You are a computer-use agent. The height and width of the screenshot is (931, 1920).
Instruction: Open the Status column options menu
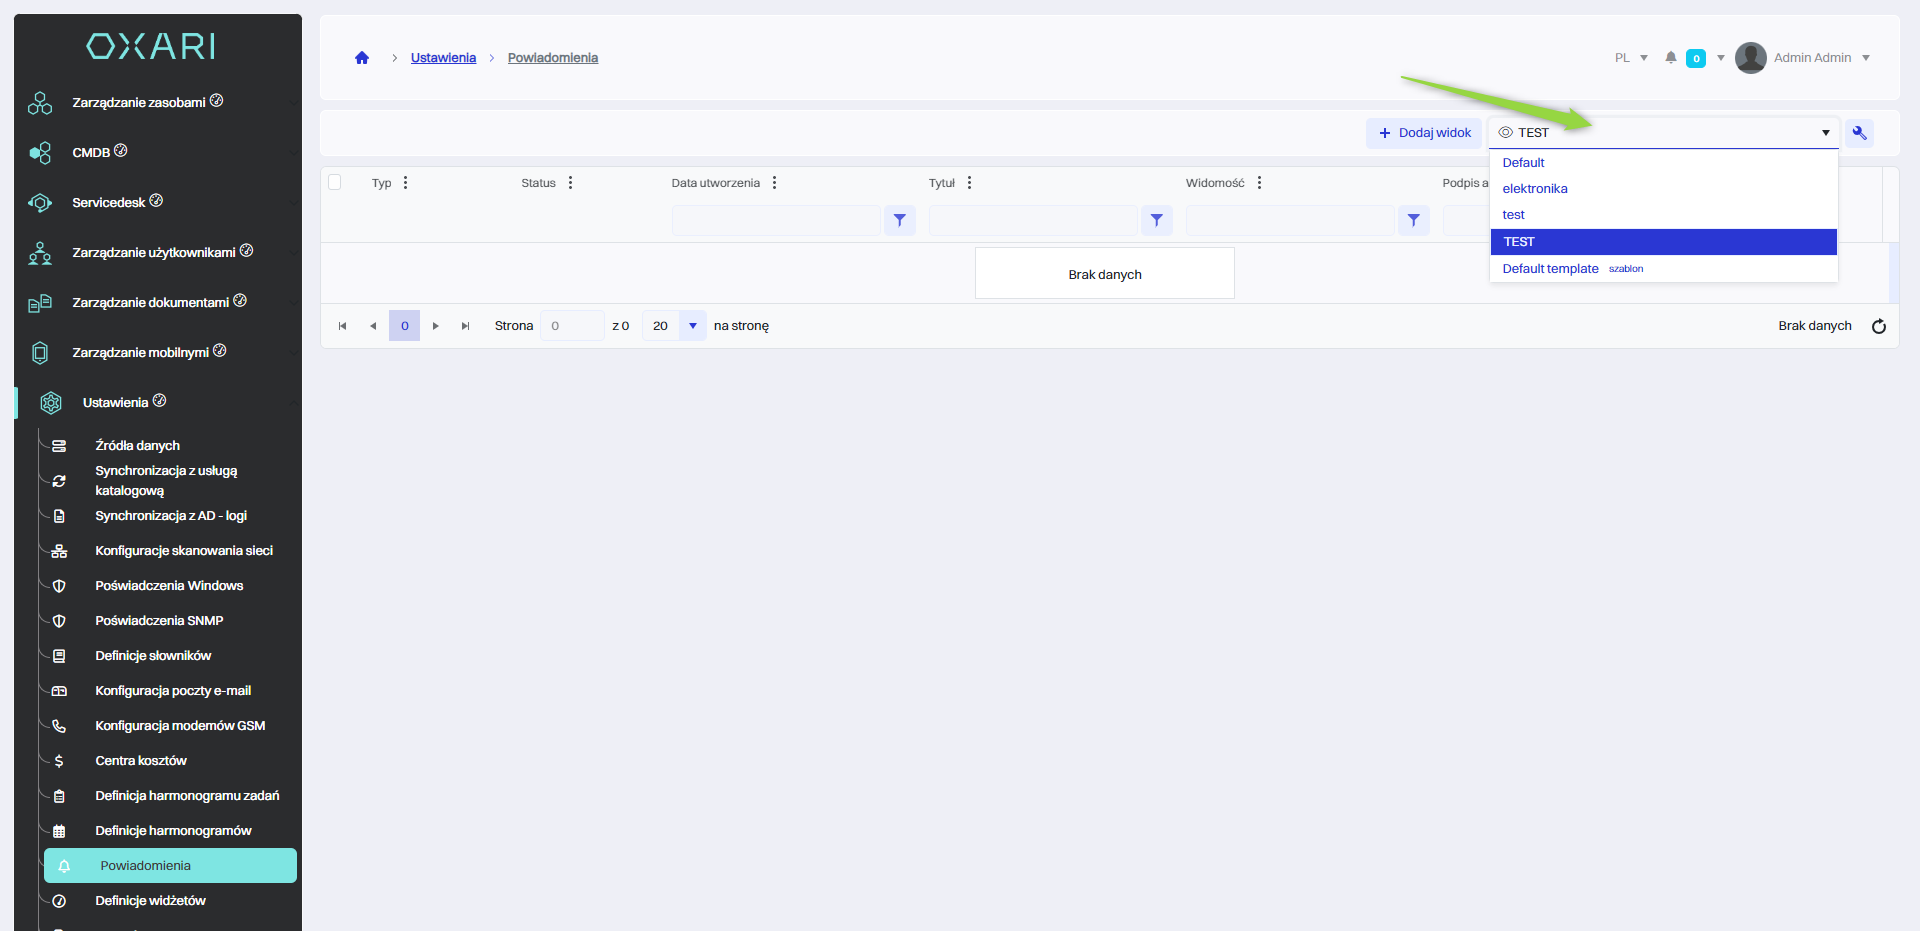[x=570, y=183]
